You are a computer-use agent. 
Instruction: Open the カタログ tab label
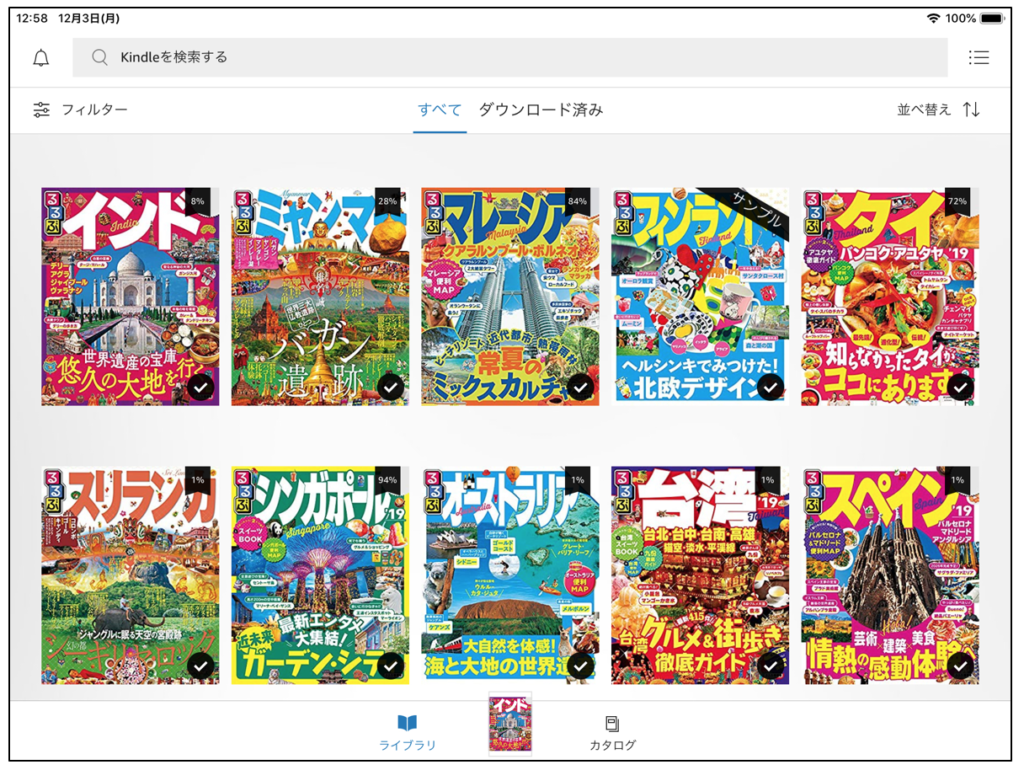tap(613, 745)
